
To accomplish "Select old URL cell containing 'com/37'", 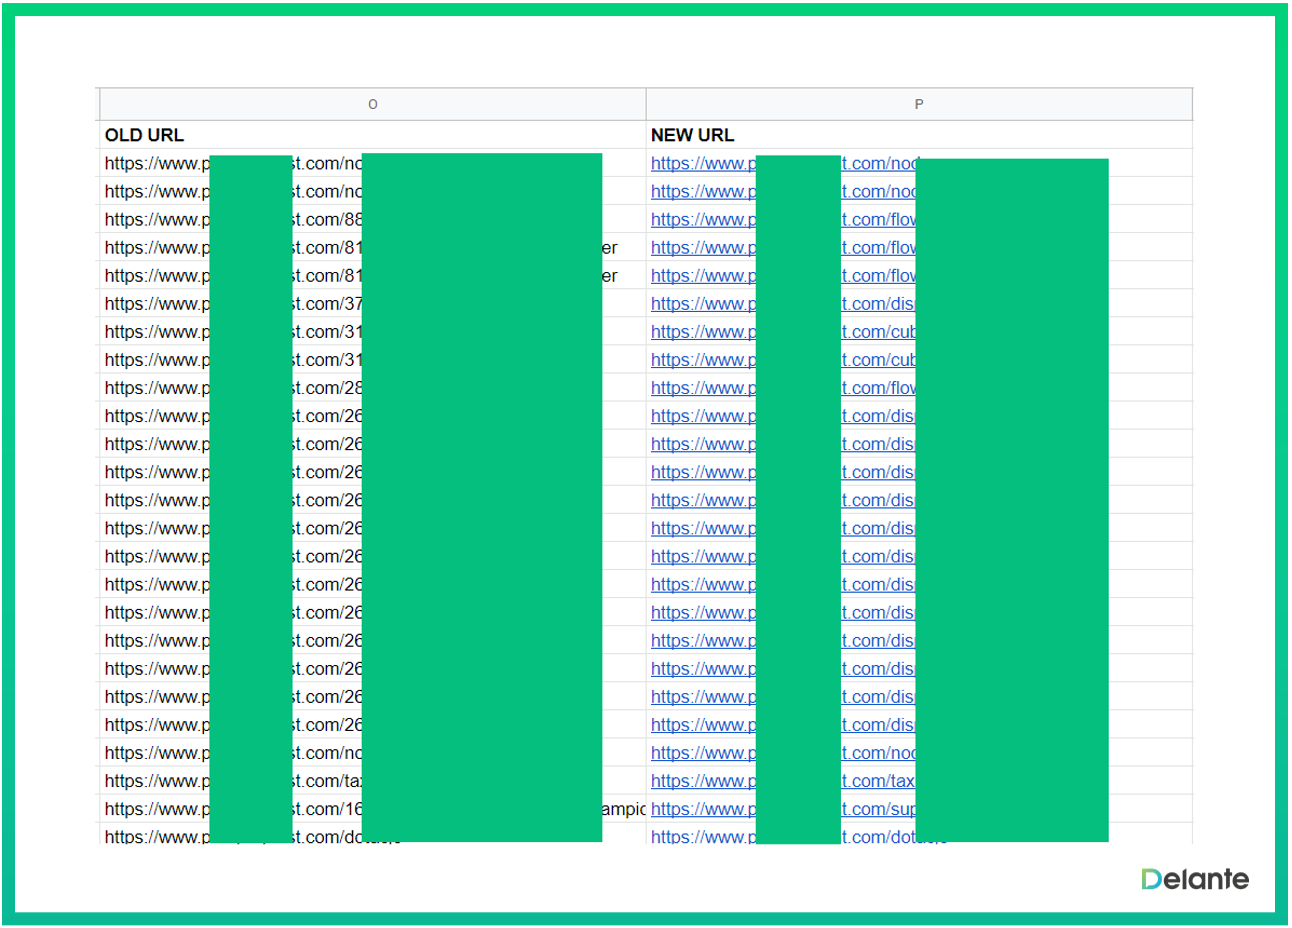I will pos(157,304).
